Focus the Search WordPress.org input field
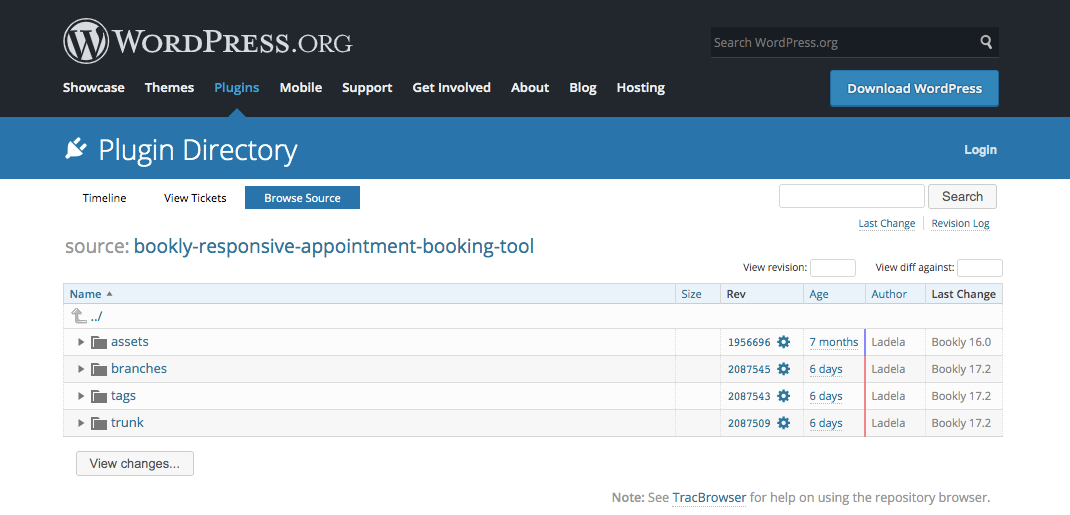1070x515 pixels. (843, 42)
